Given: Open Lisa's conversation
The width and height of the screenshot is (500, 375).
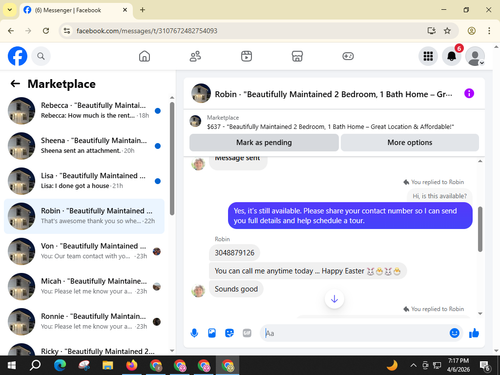Looking at the screenshot, I should point(84,181).
